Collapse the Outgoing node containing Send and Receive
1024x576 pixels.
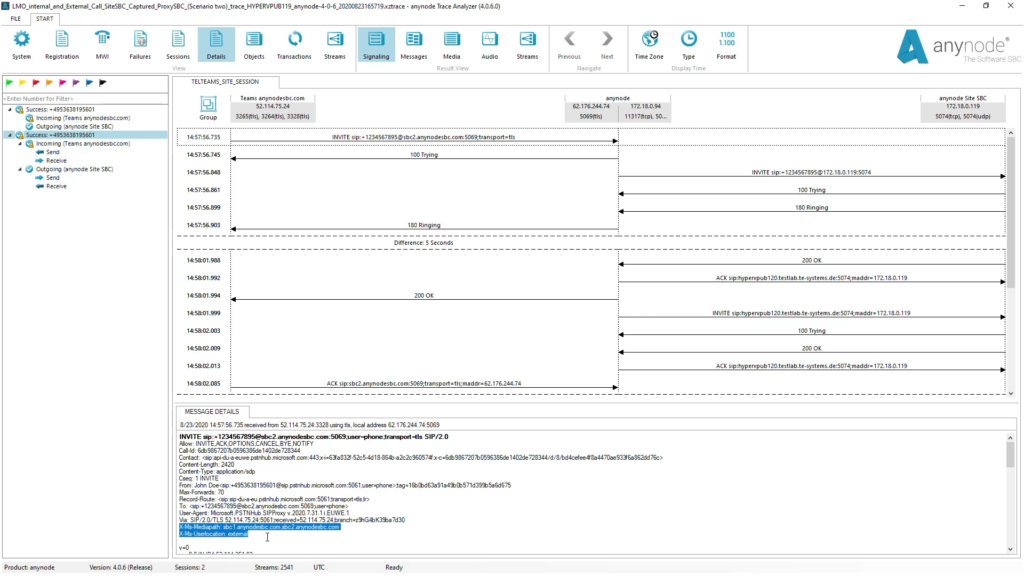coord(20,169)
